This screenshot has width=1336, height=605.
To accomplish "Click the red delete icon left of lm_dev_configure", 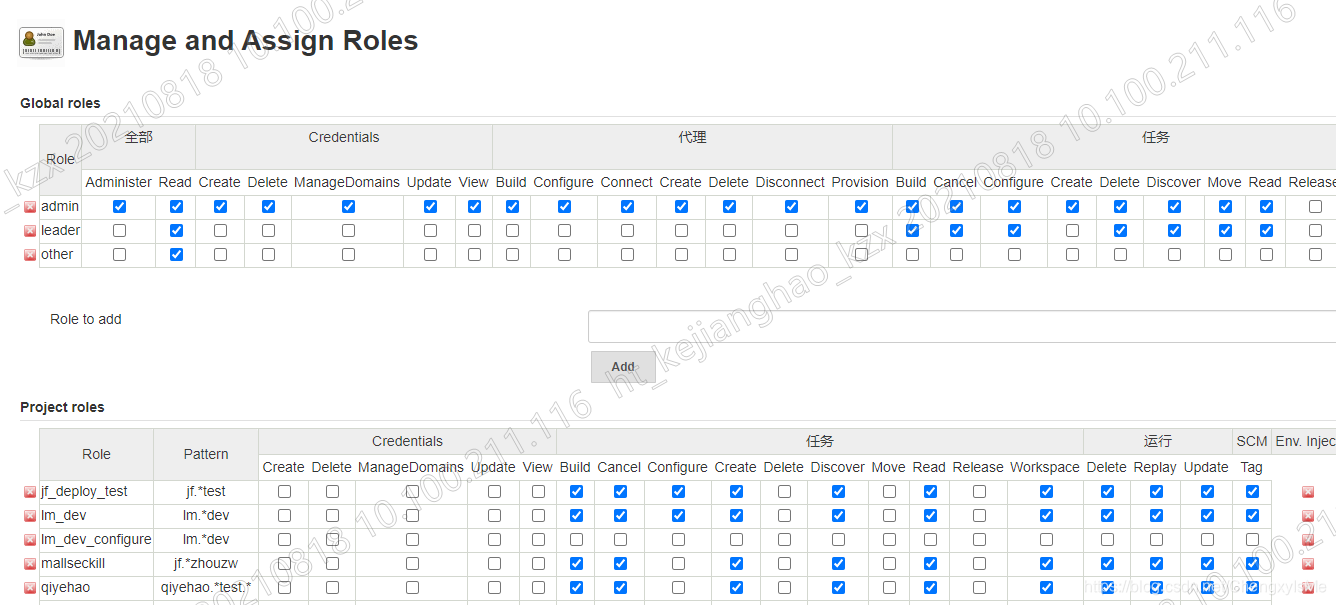I will [30, 540].
